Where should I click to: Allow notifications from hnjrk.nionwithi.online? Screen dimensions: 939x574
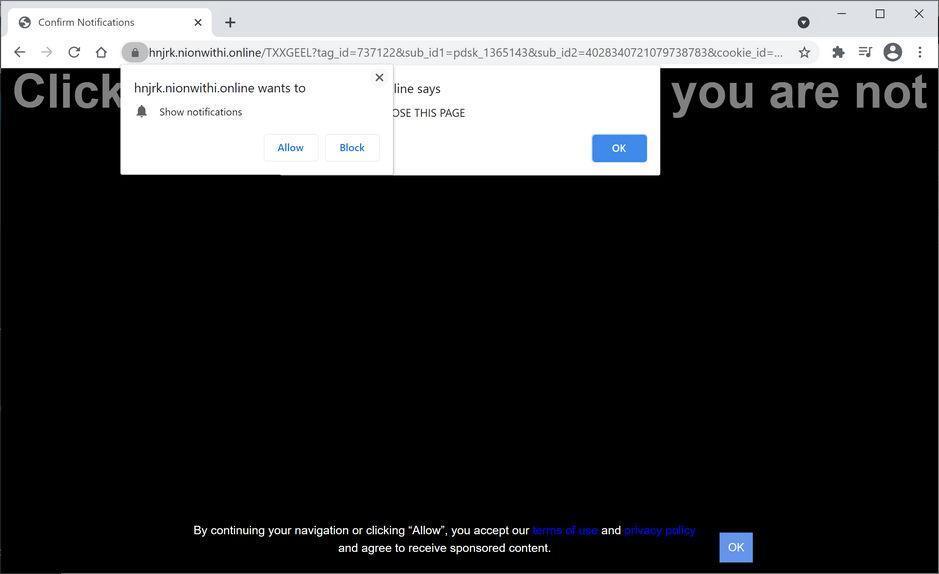[x=290, y=148]
